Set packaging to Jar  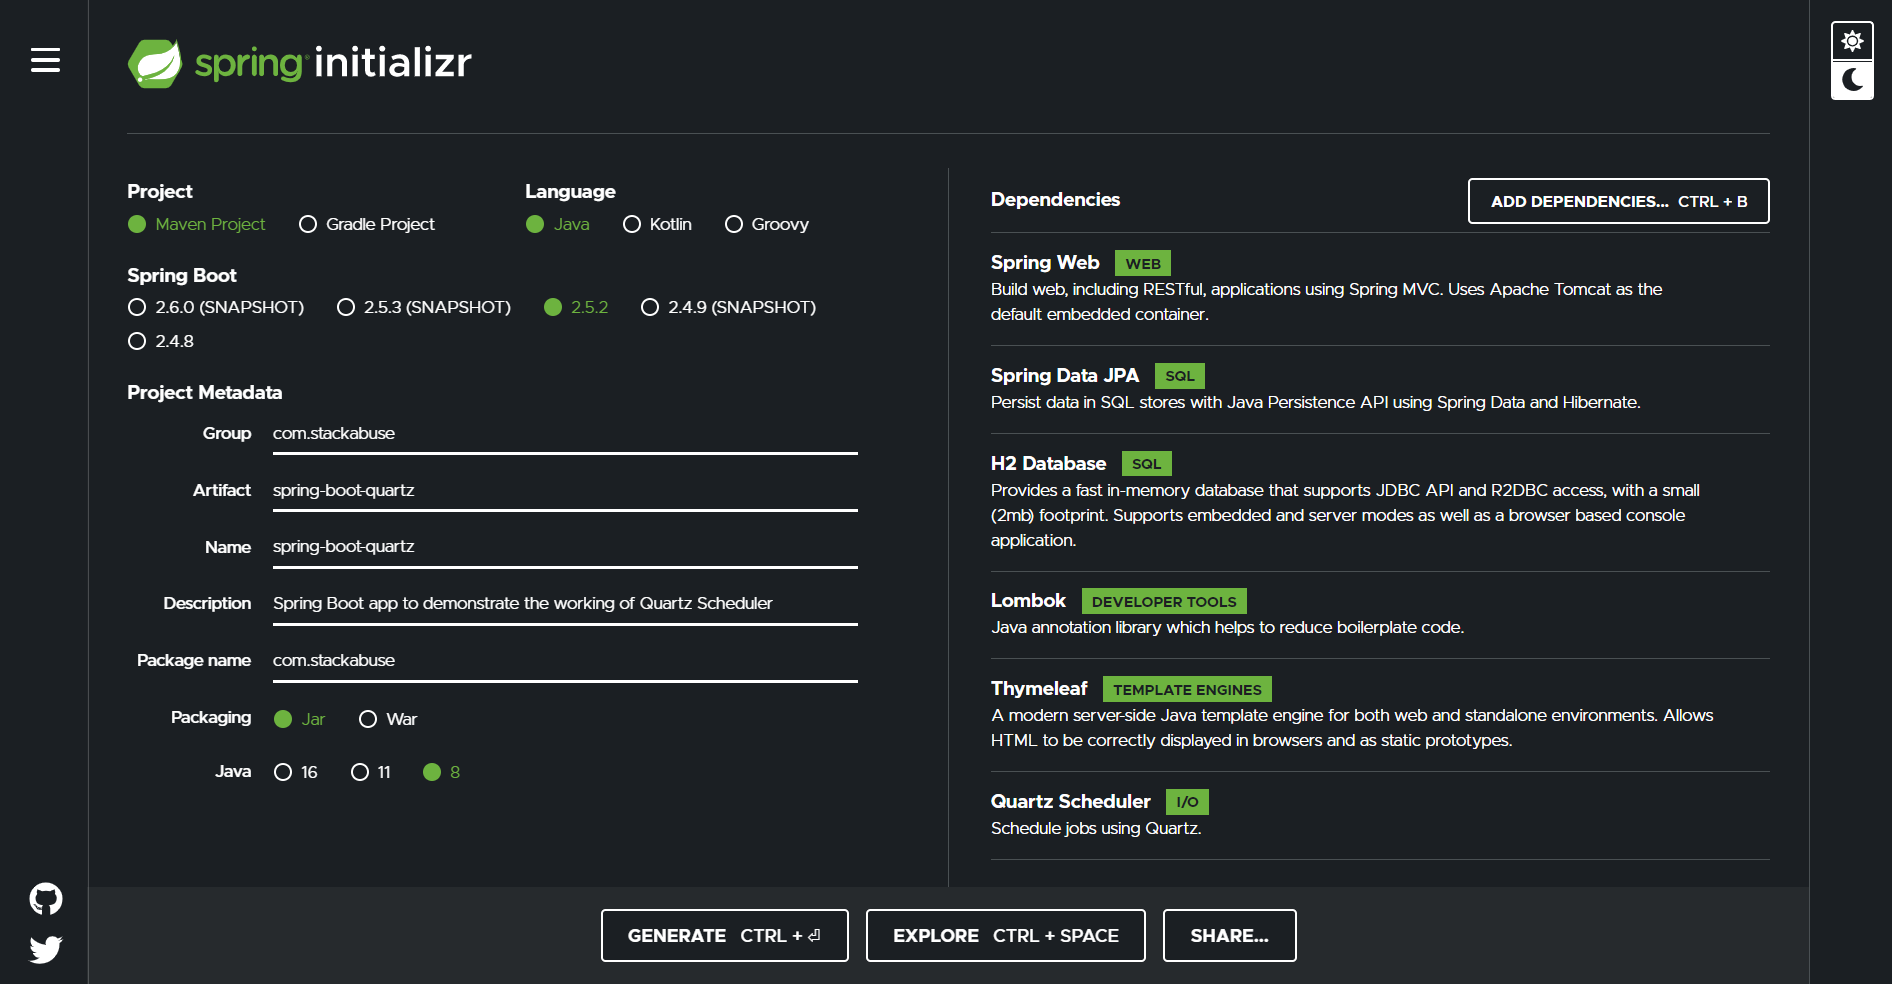pyautogui.click(x=300, y=719)
